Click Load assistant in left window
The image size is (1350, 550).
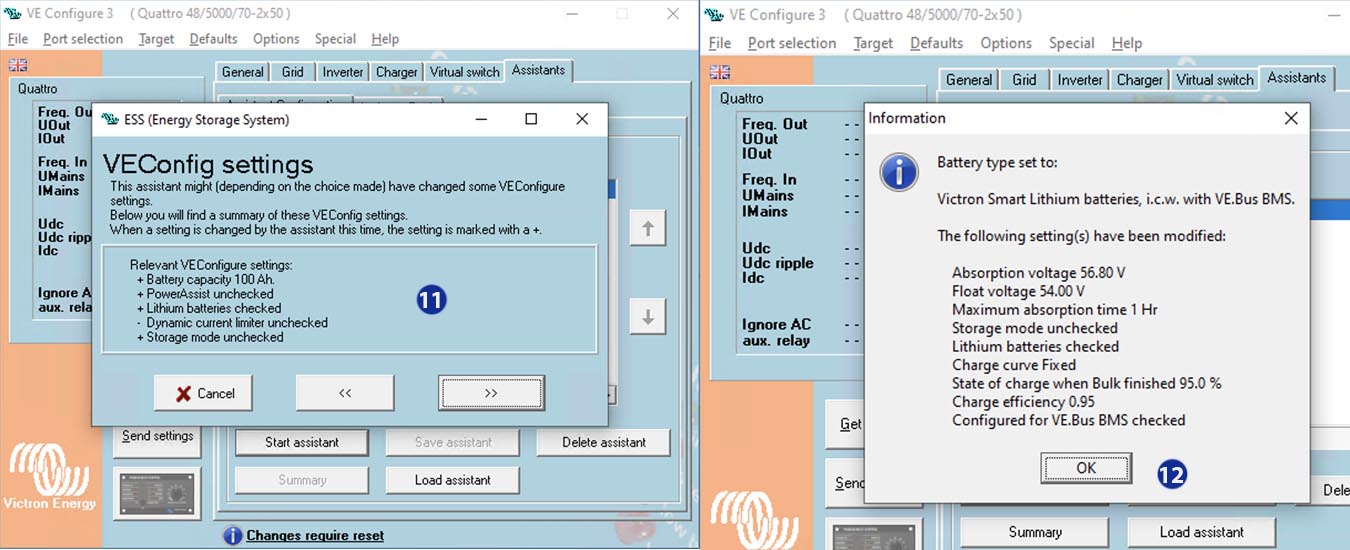[453, 480]
